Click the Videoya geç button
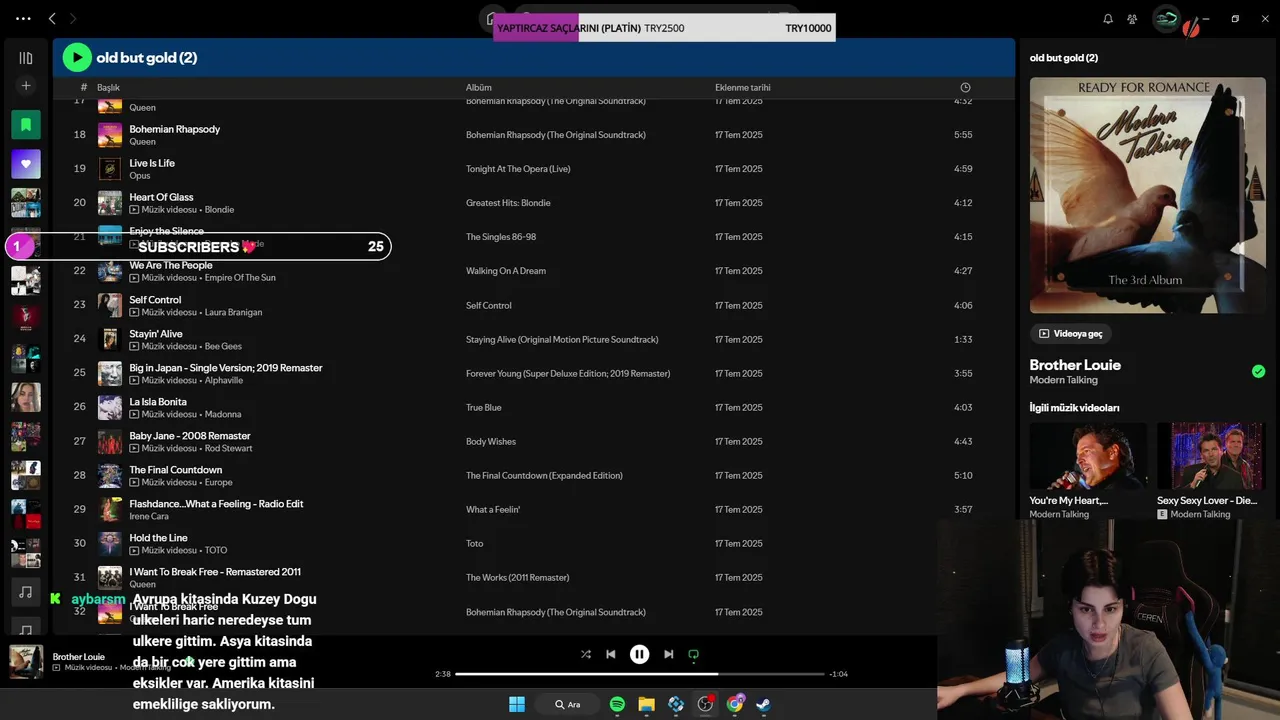 pyautogui.click(x=1071, y=333)
